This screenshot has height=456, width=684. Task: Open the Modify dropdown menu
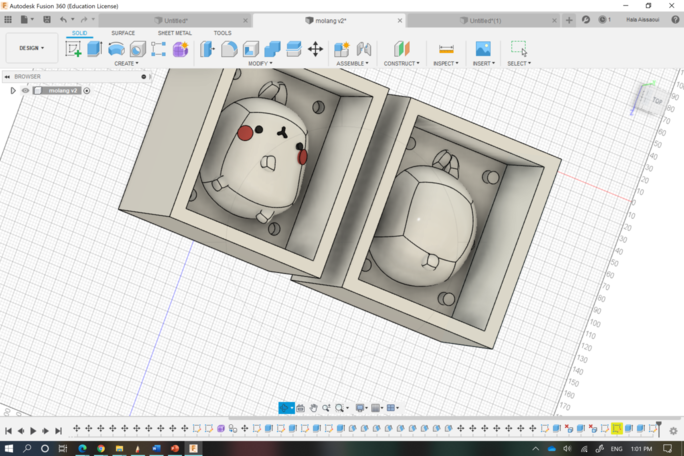[260, 64]
